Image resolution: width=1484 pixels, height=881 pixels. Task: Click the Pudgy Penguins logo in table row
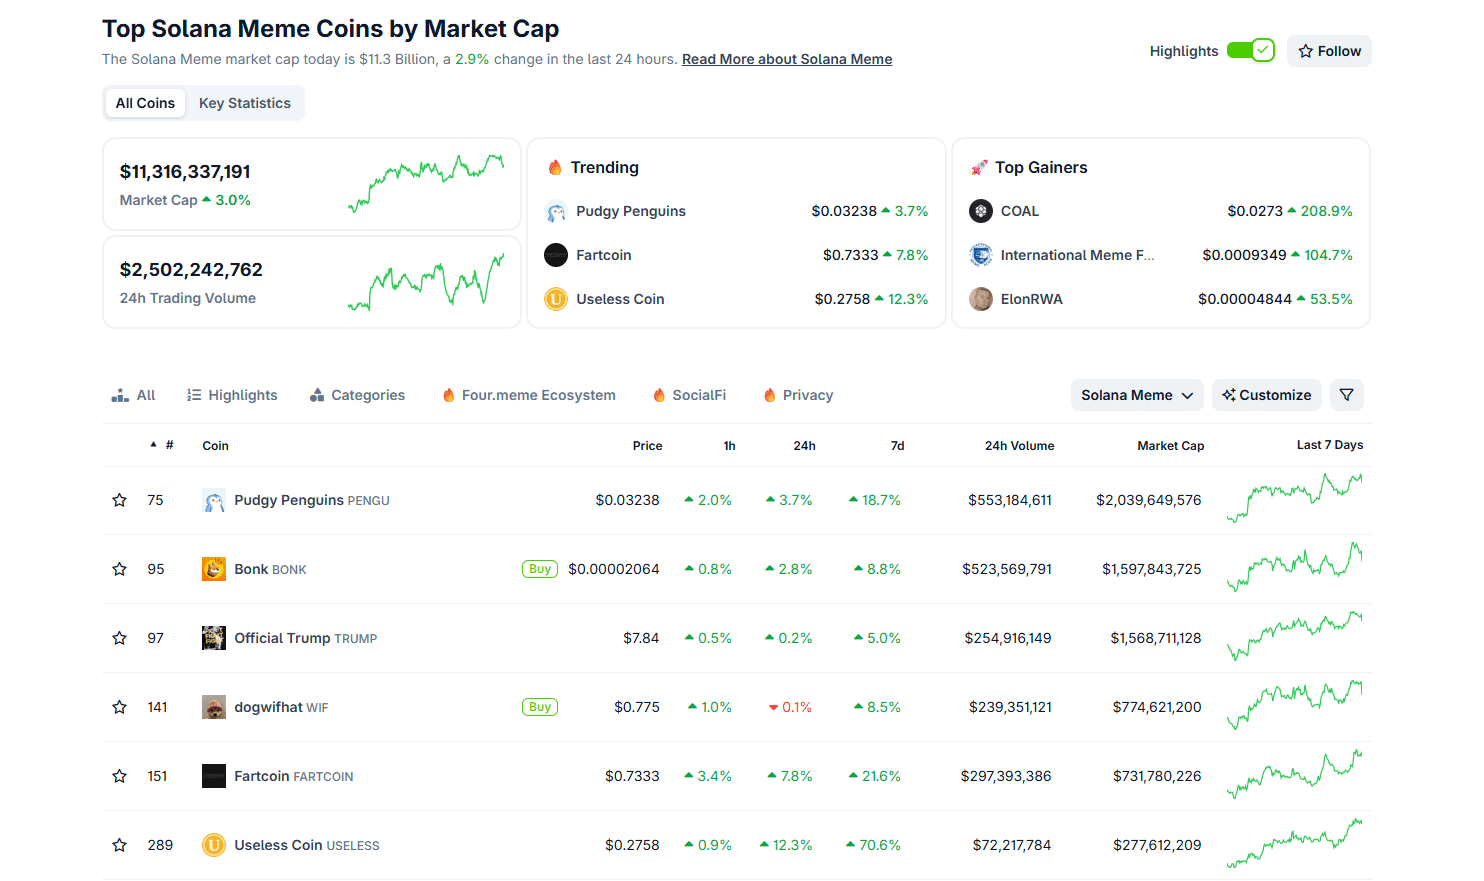(214, 500)
